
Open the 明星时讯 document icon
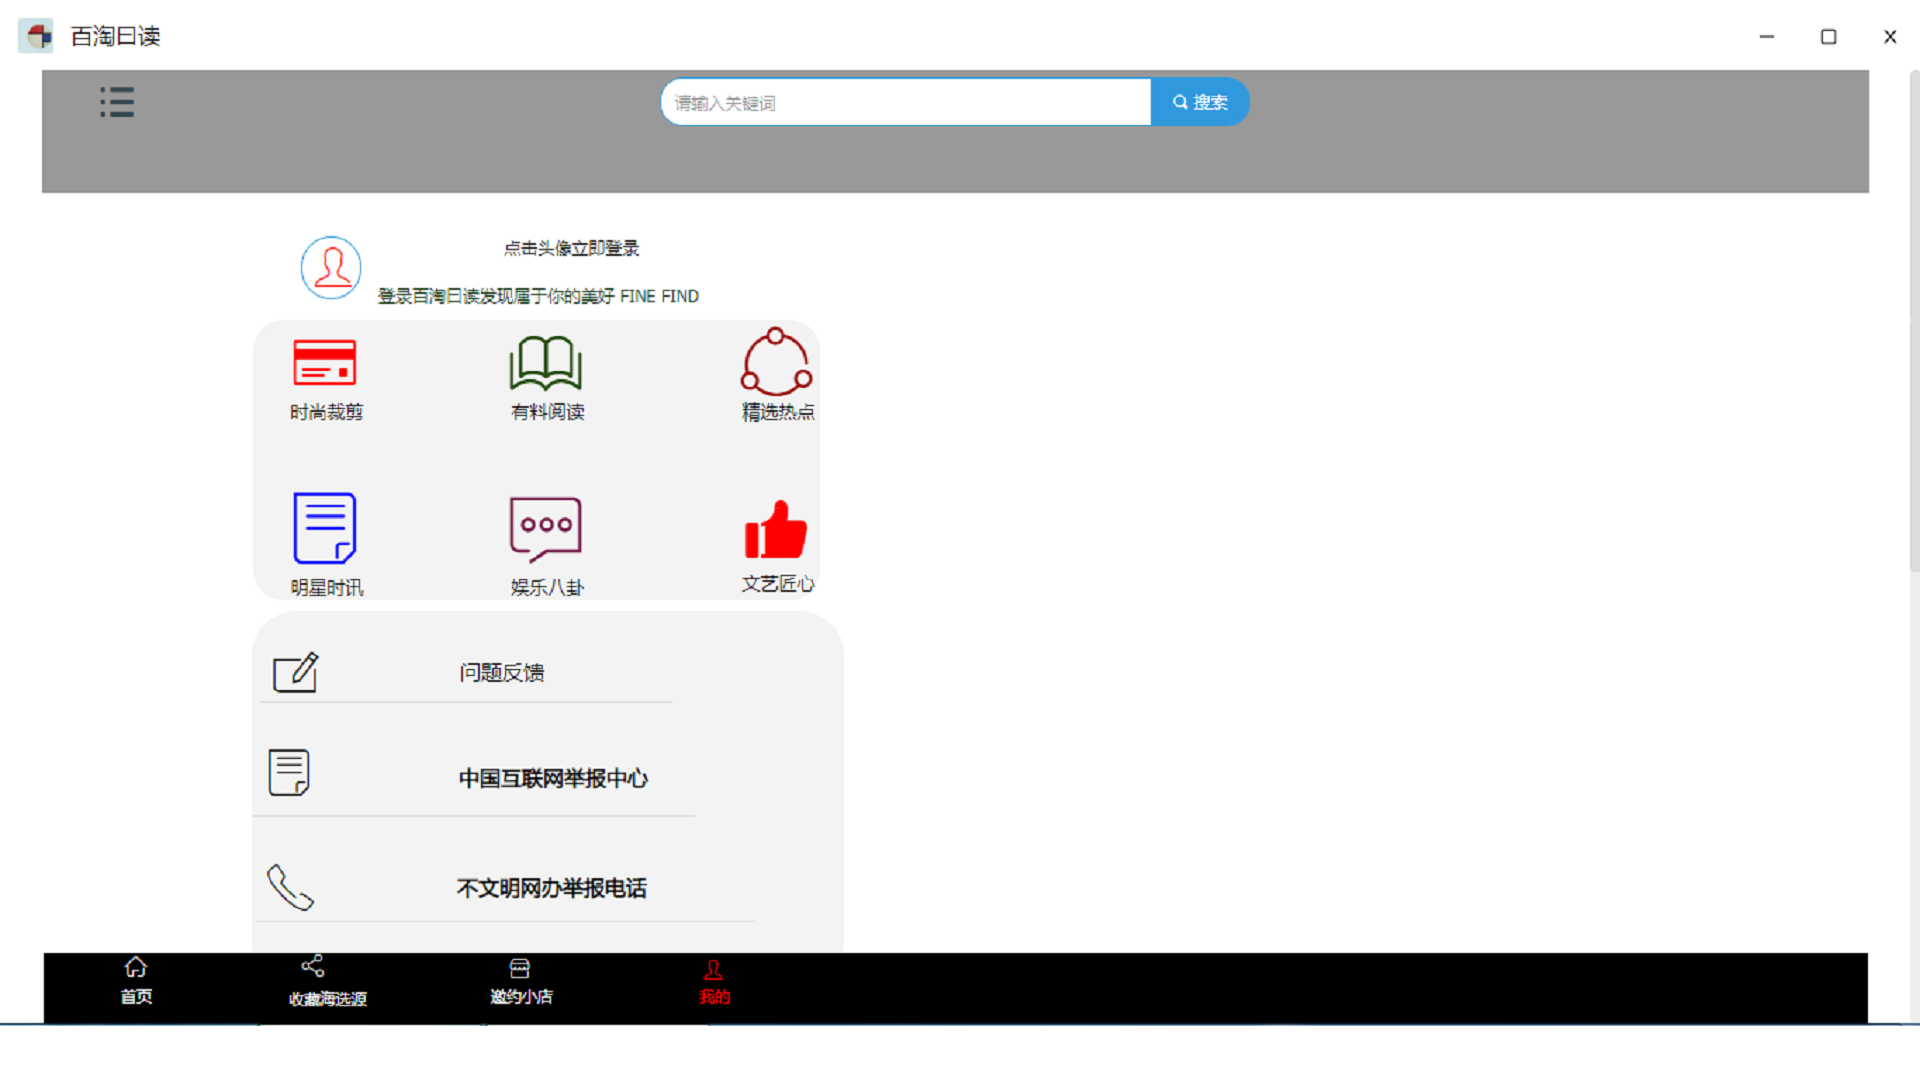pyautogui.click(x=325, y=528)
